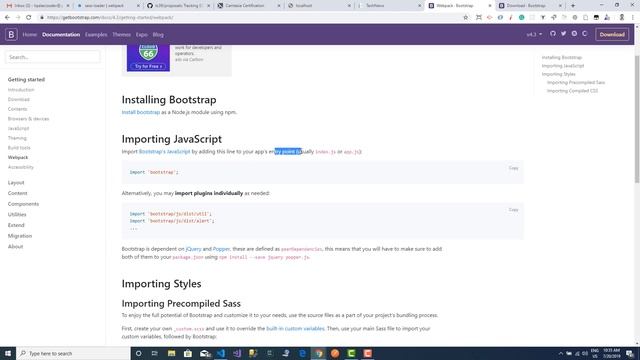The width and height of the screenshot is (640, 360).
Task: Click the green circle extension icon
Action: click(522, 18)
